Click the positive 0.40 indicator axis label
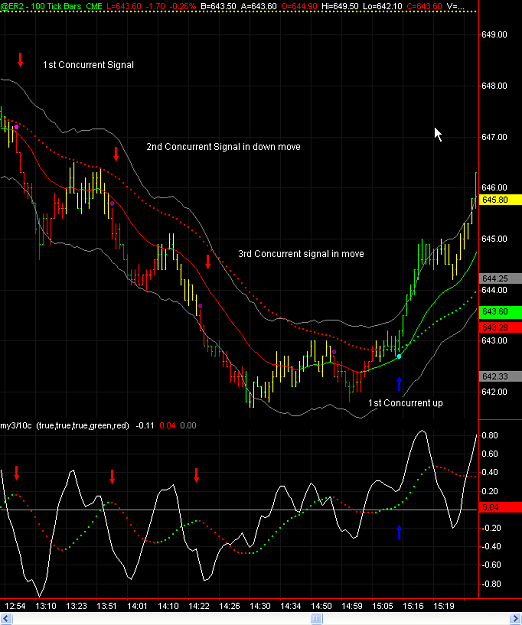 [490, 472]
